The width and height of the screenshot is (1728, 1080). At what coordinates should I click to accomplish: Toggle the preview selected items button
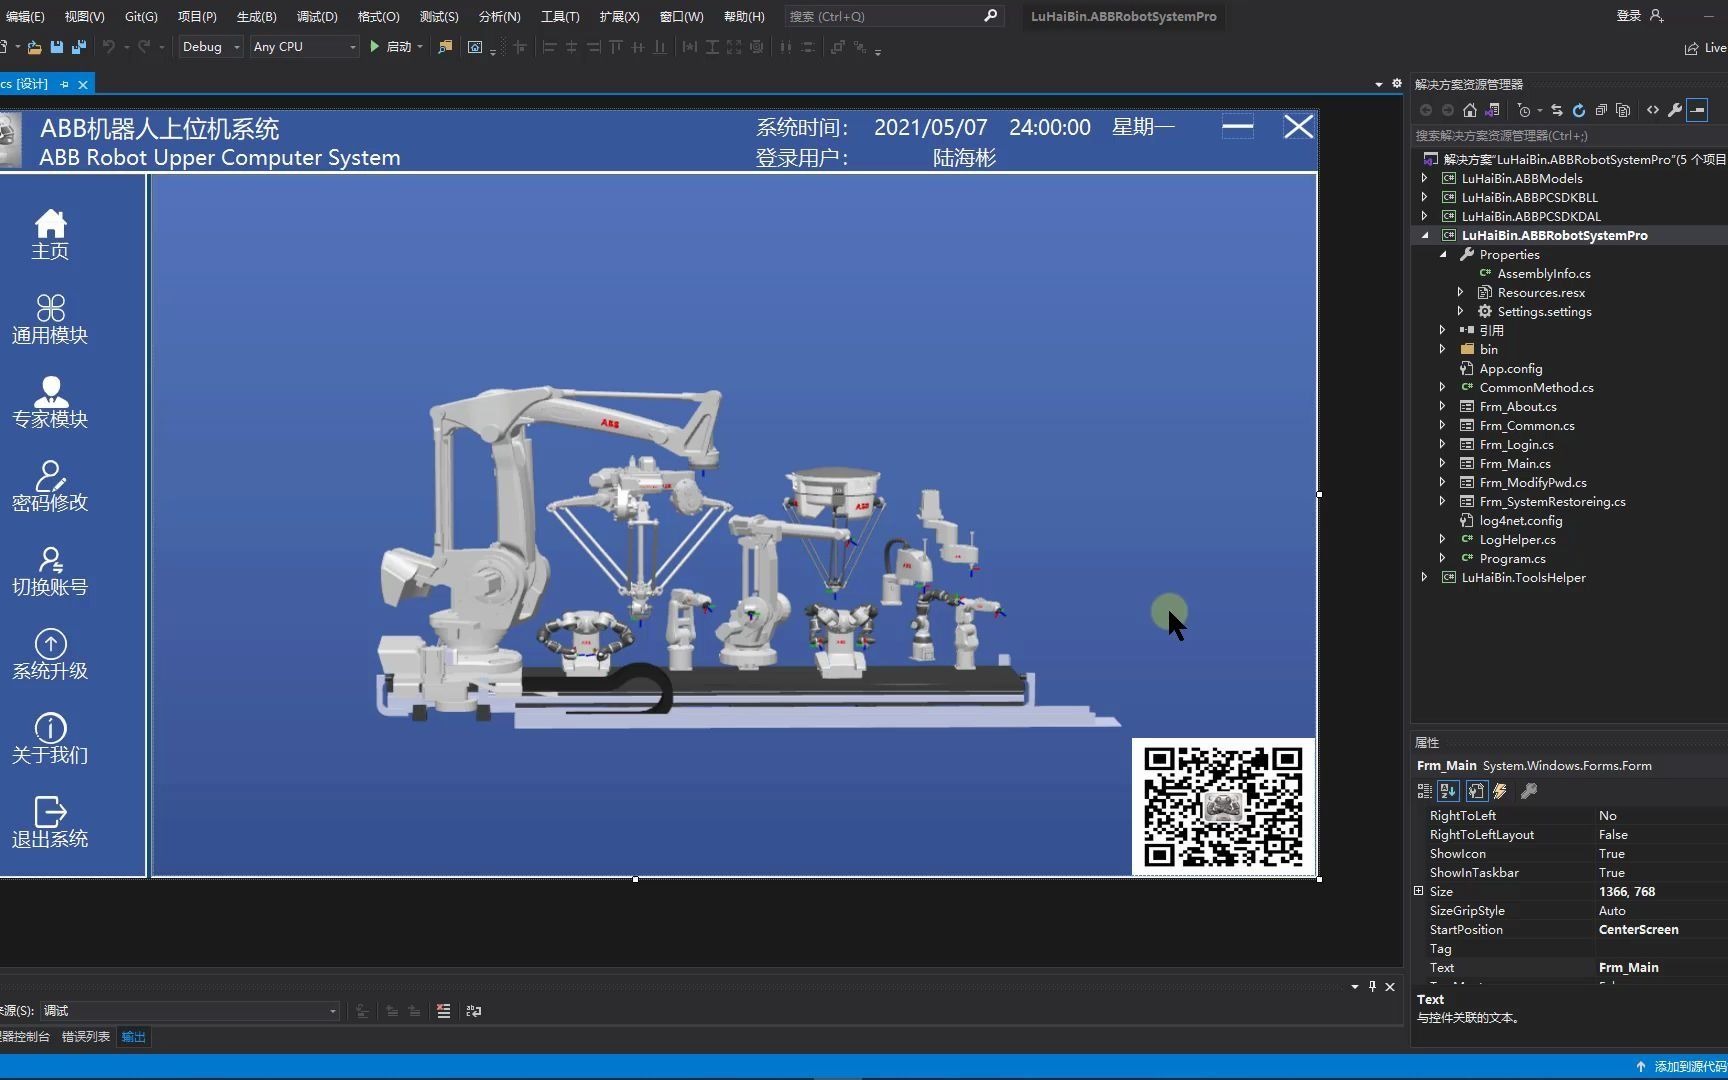(1697, 110)
